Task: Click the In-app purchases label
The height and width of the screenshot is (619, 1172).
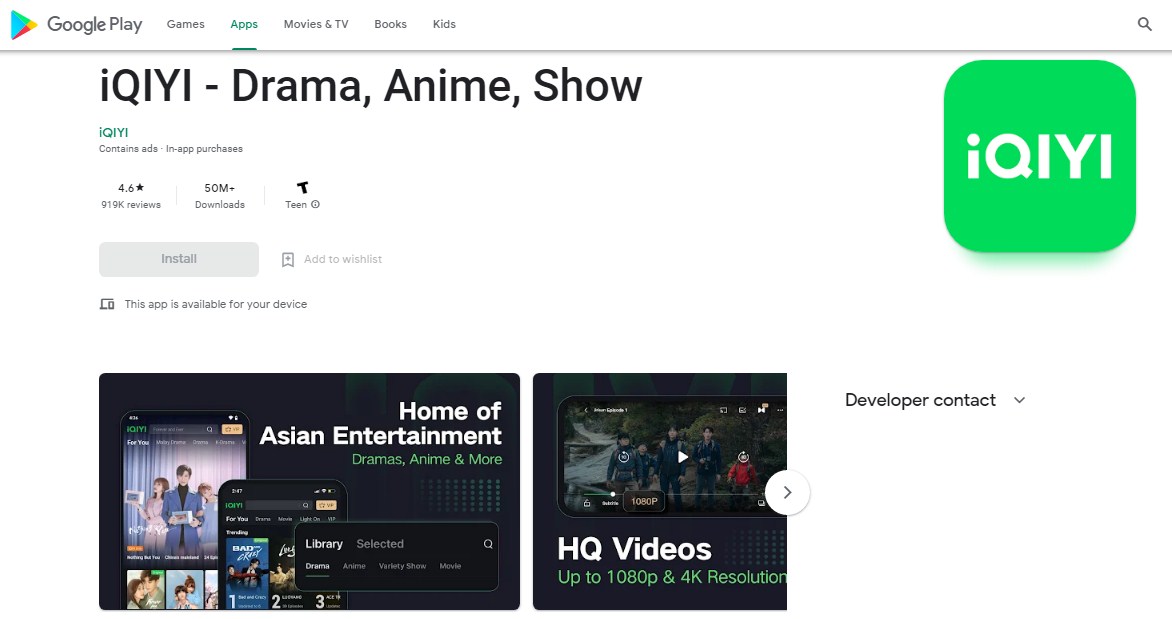Action: pos(204,149)
